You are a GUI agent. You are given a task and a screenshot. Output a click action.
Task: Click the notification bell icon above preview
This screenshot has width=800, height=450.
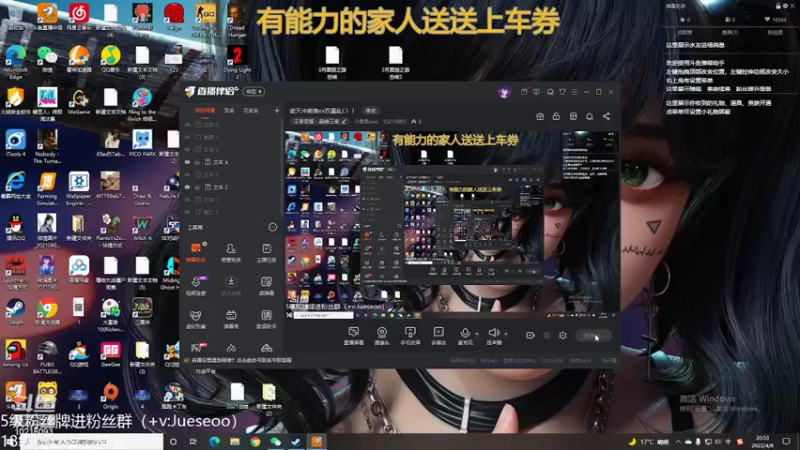click(x=589, y=116)
